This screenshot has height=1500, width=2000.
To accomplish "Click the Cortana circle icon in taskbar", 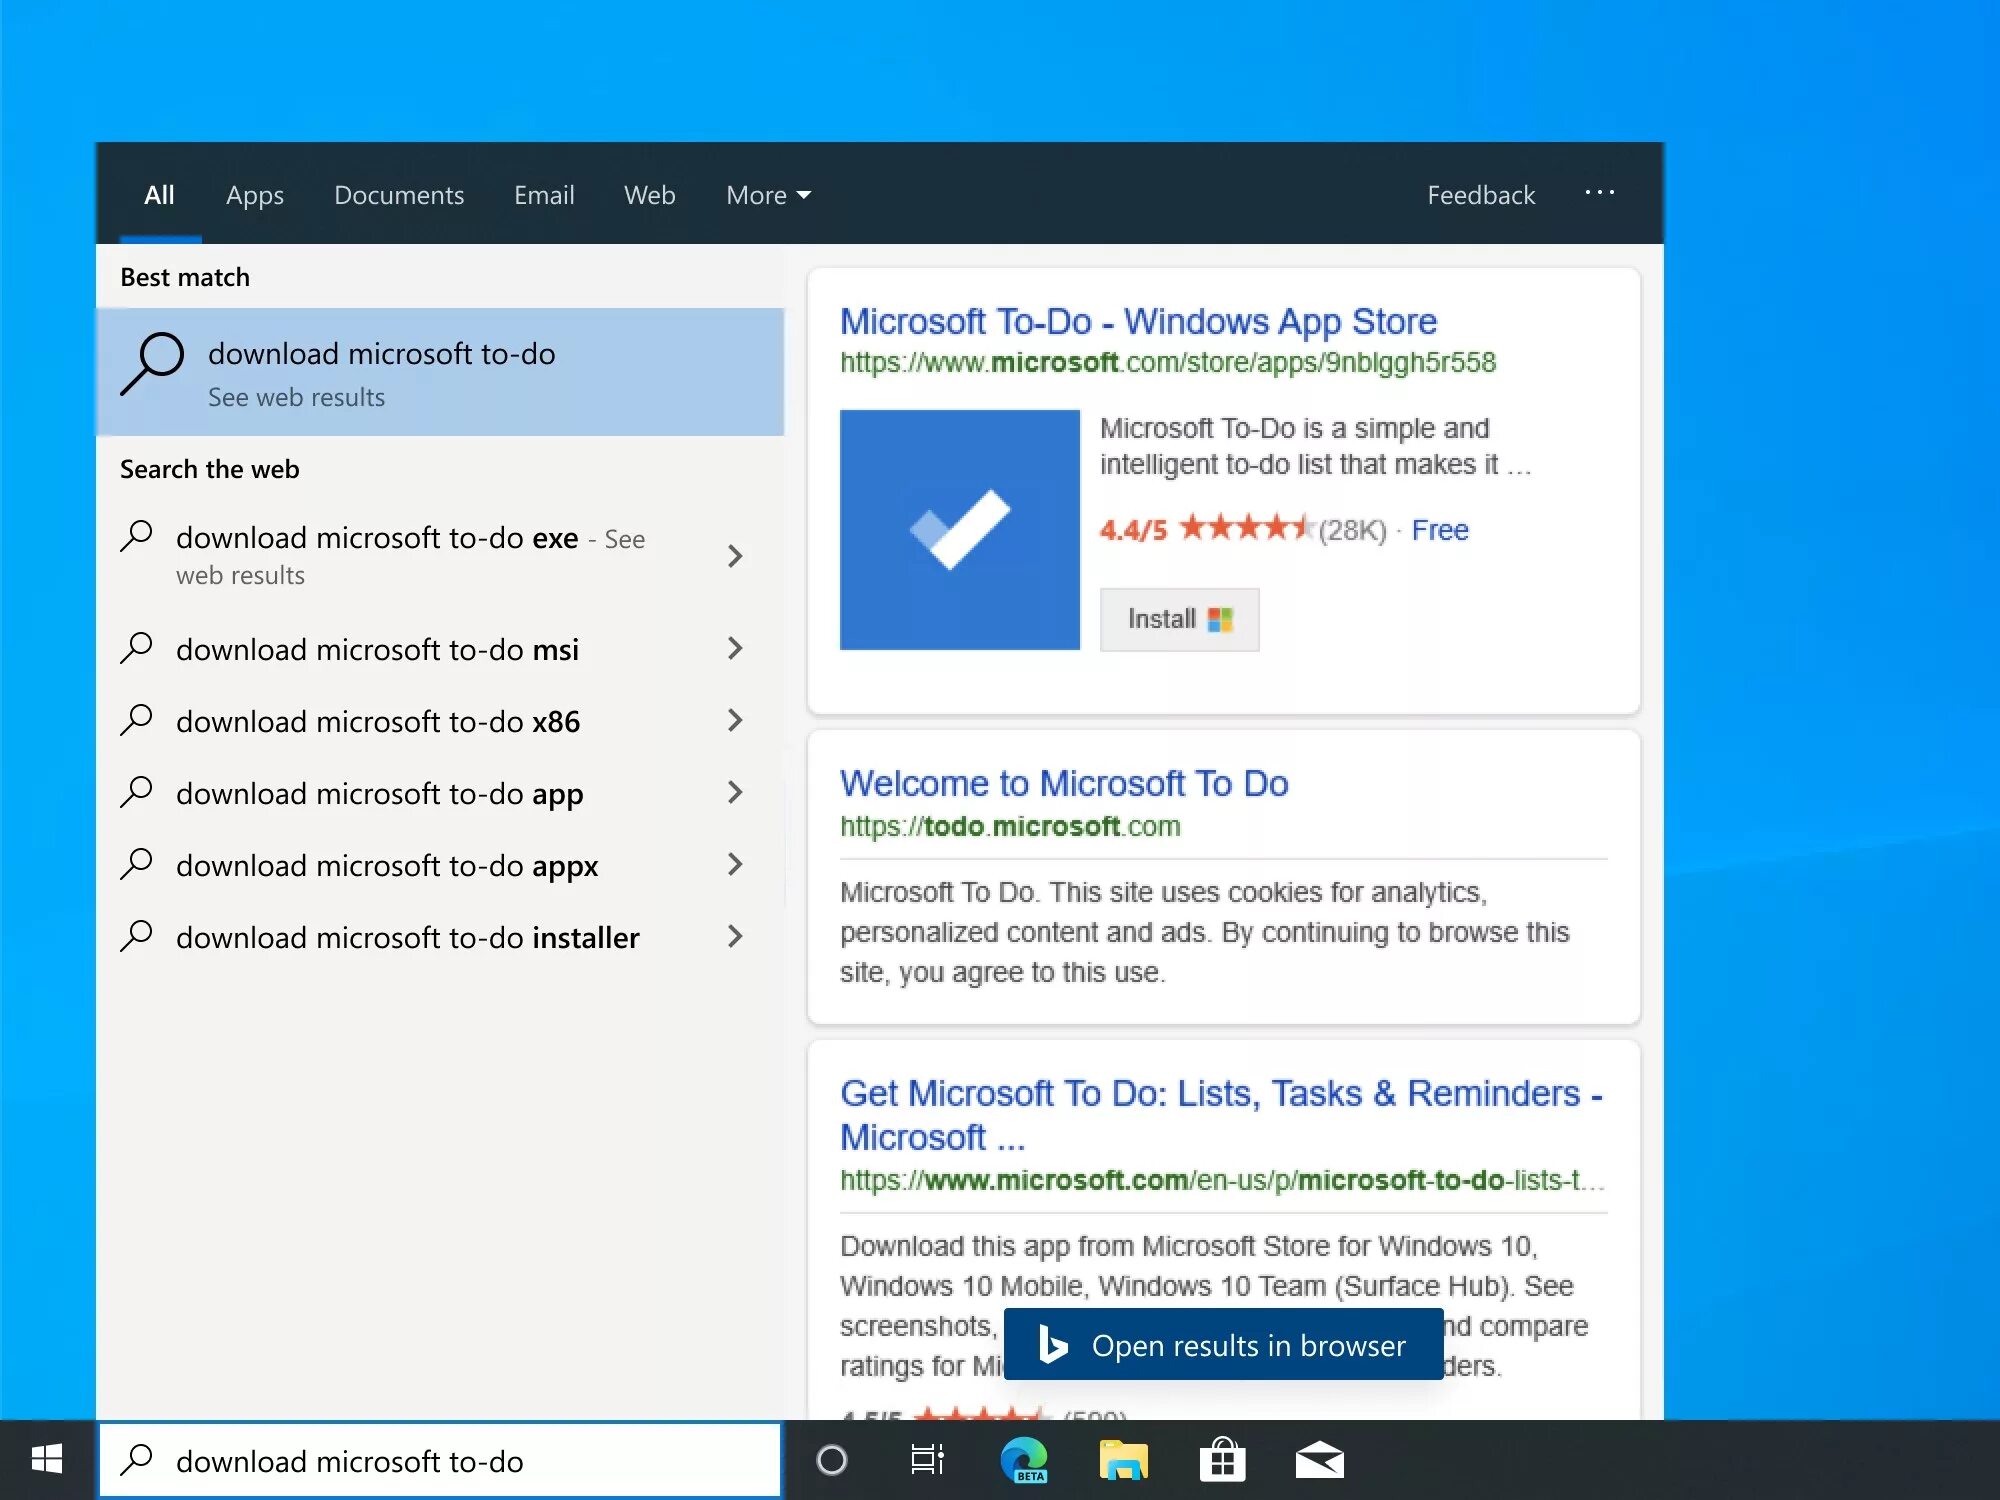I will point(833,1460).
